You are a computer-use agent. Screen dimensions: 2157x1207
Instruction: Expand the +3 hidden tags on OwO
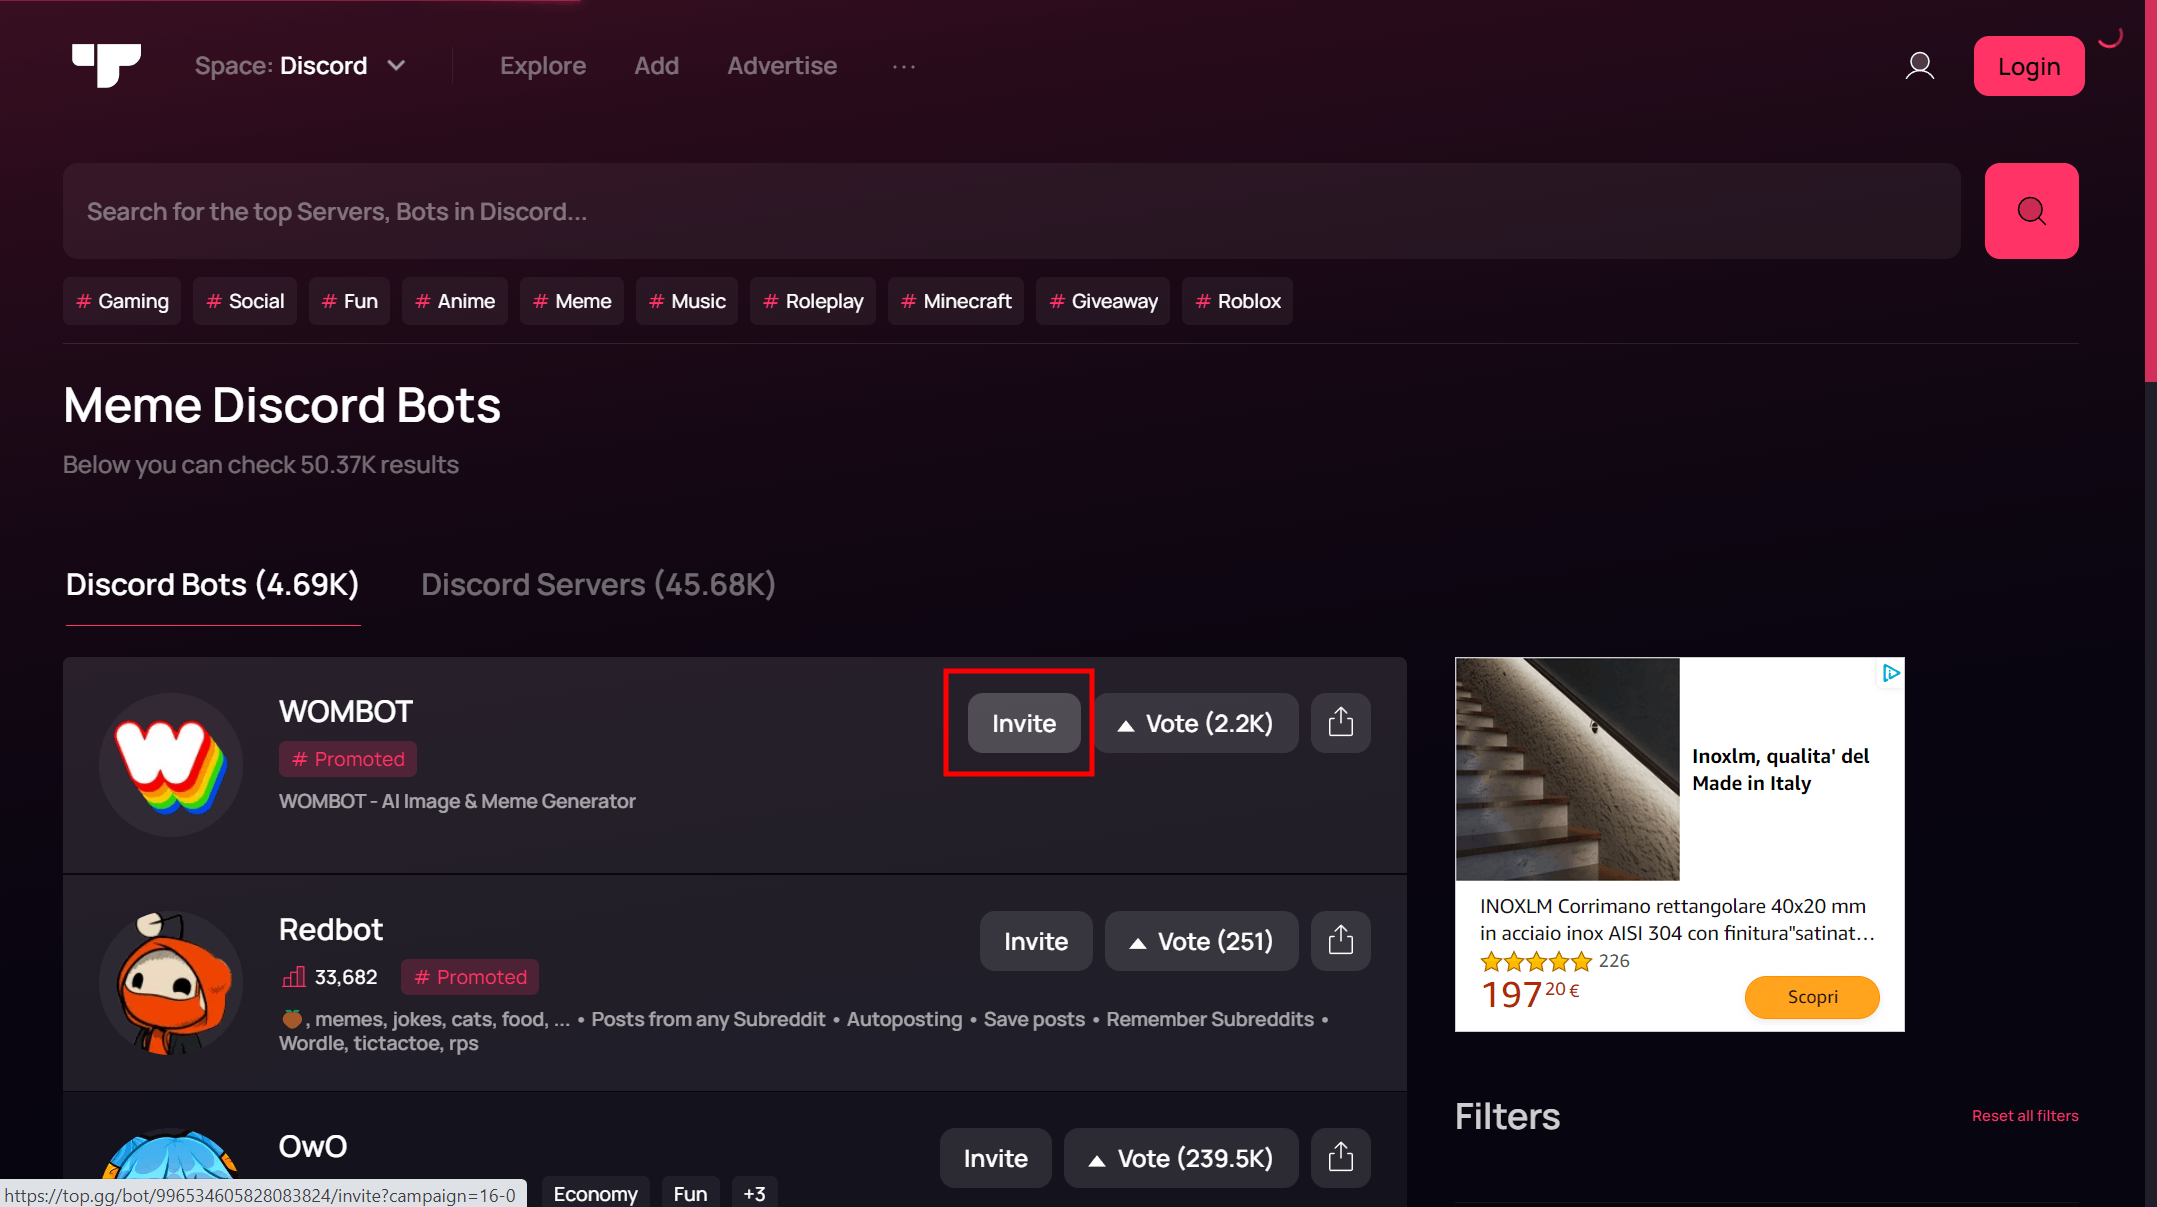pos(754,1193)
